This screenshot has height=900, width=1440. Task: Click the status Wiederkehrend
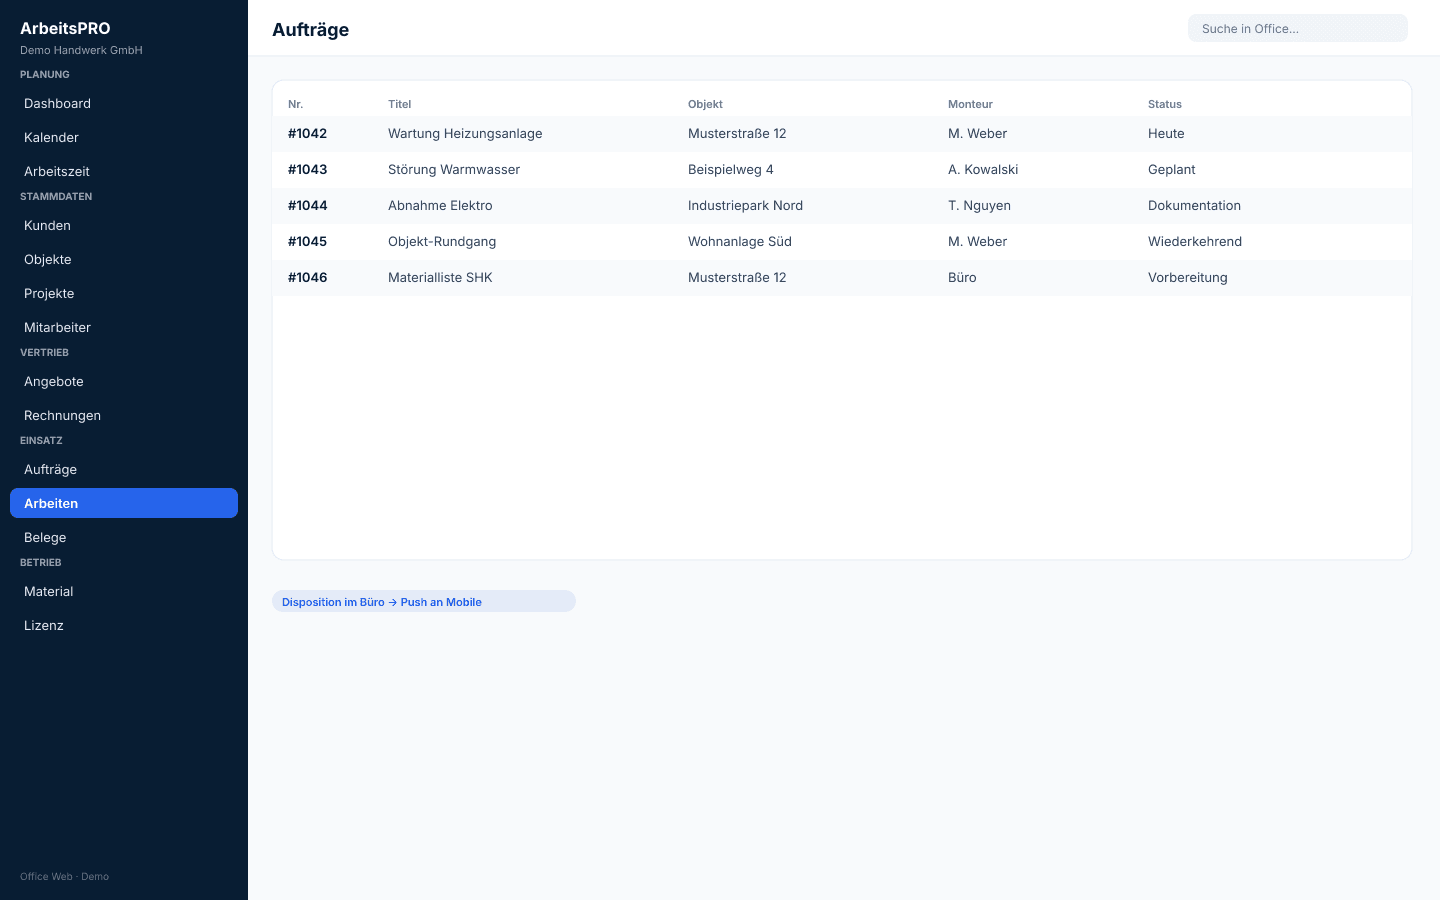[x=1195, y=241]
